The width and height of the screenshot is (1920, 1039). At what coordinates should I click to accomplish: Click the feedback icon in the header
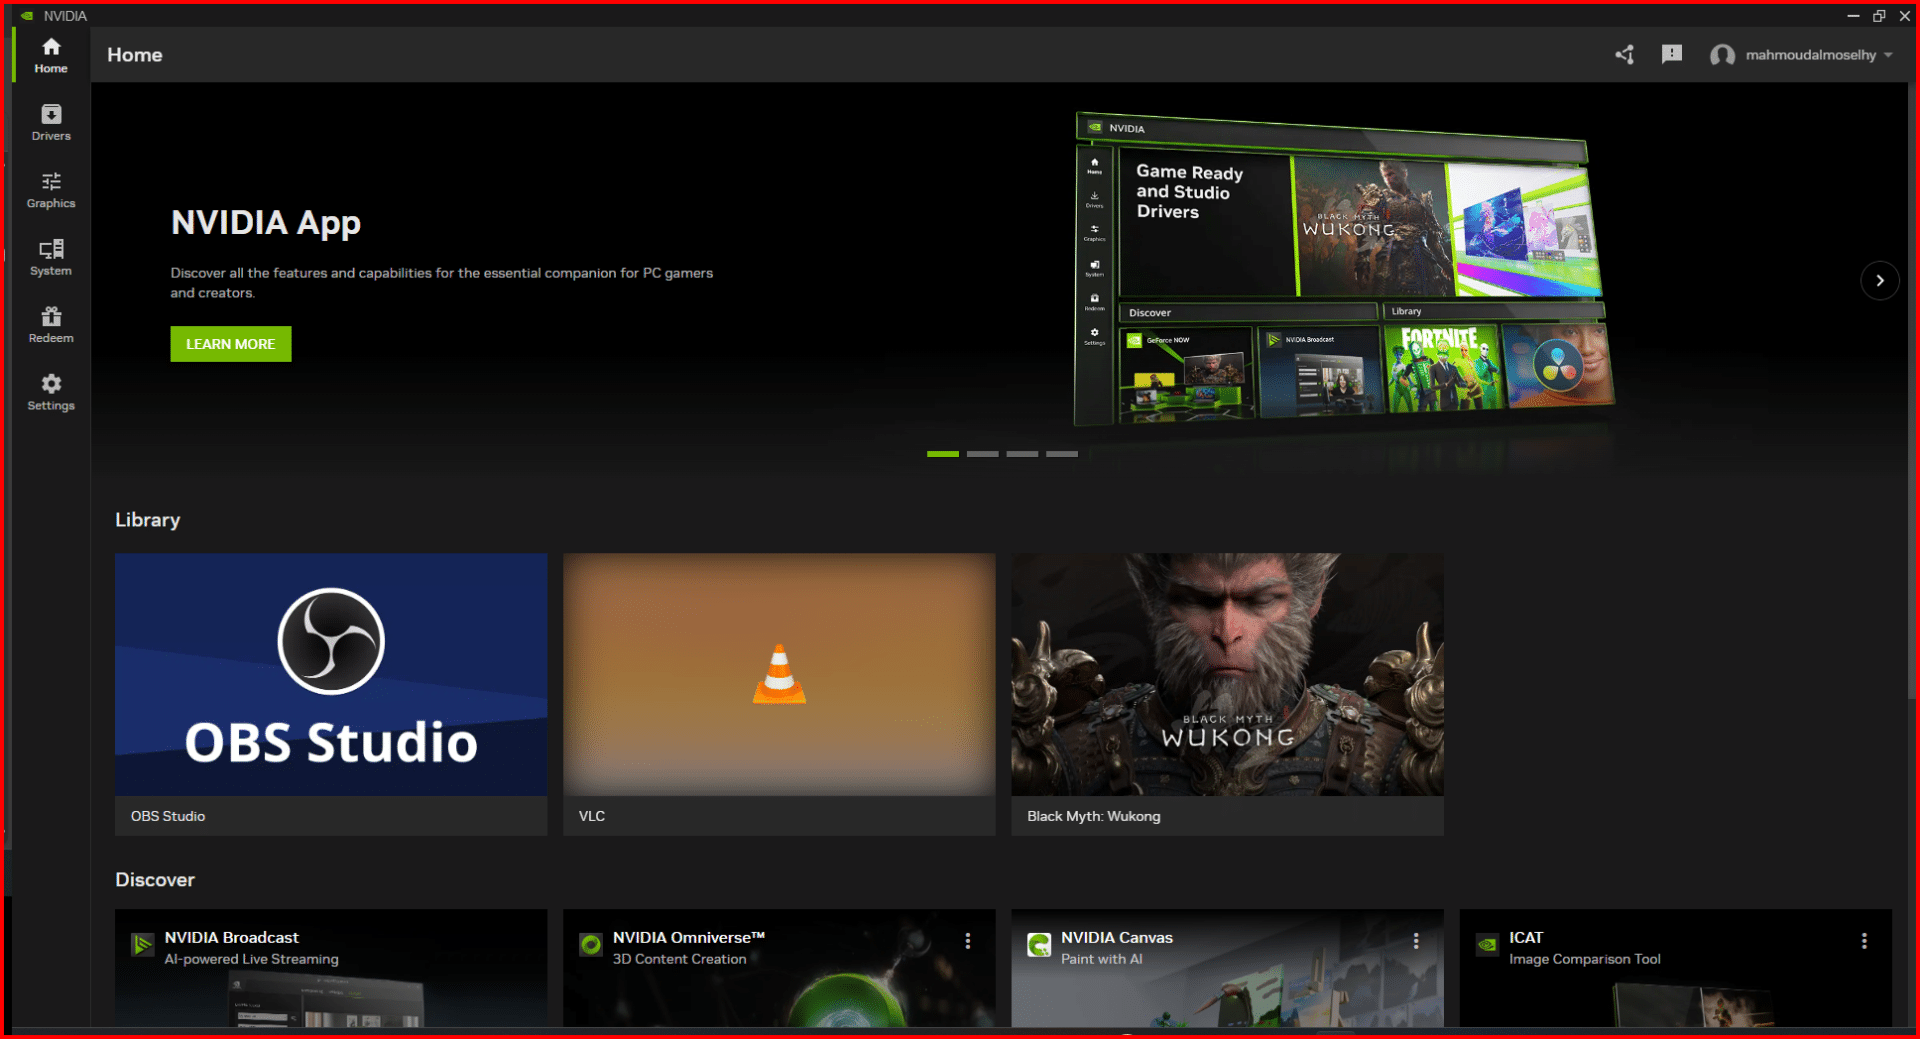(x=1672, y=55)
